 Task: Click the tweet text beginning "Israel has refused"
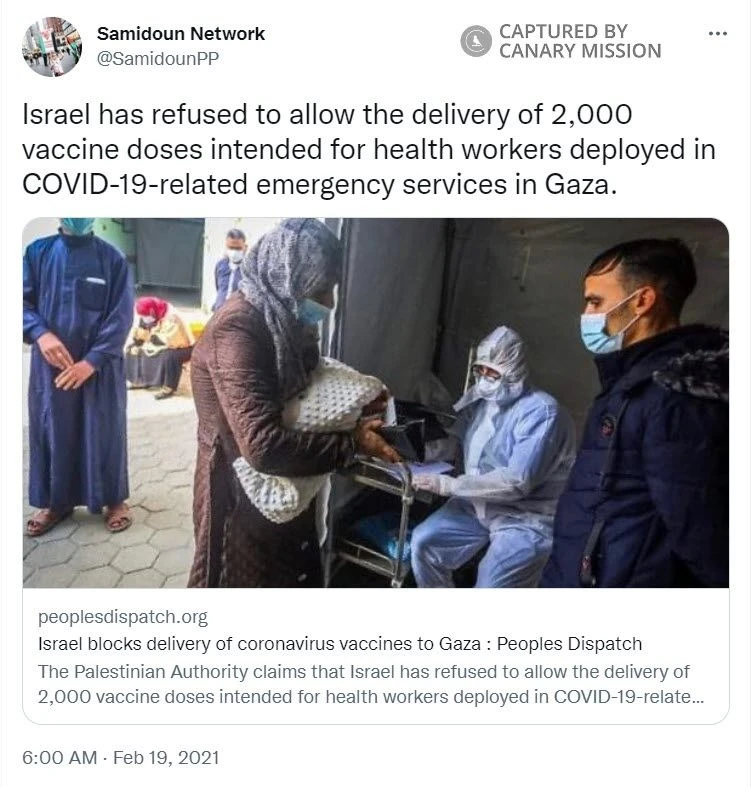pyautogui.click(x=369, y=150)
